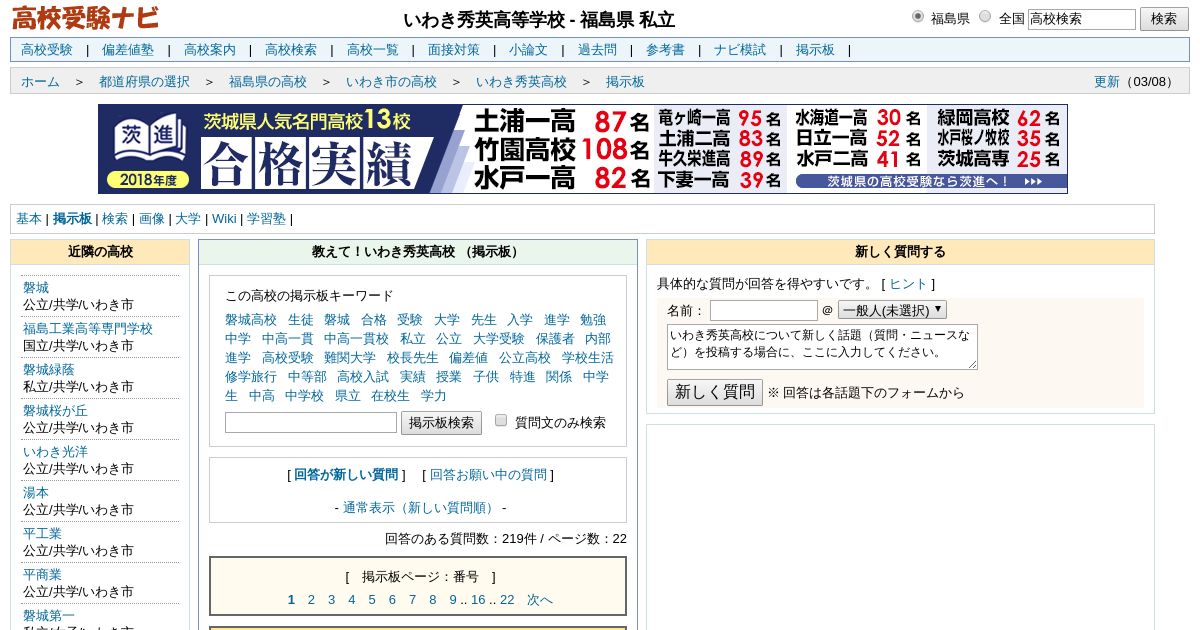Click keyword 修学旅行
The width and height of the screenshot is (1200, 630).
[251, 377]
